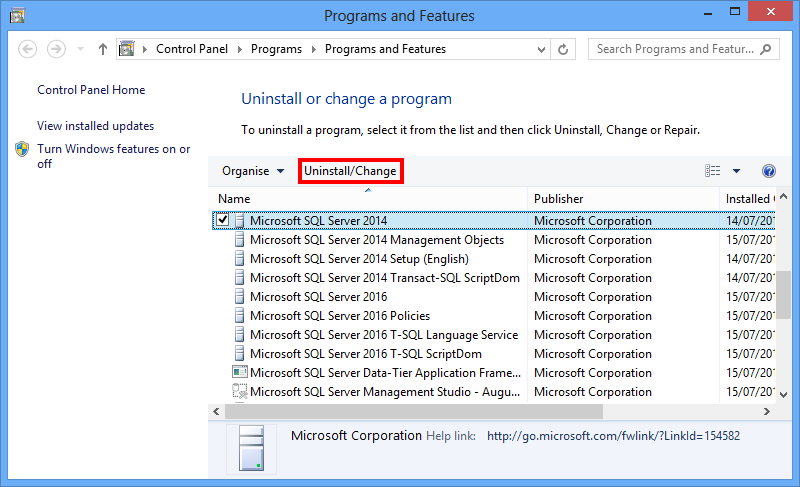Click the vertical scrollbar thumb
The width and height of the screenshot is (800, 487).
pyautogui.click(x=784, y=295)
